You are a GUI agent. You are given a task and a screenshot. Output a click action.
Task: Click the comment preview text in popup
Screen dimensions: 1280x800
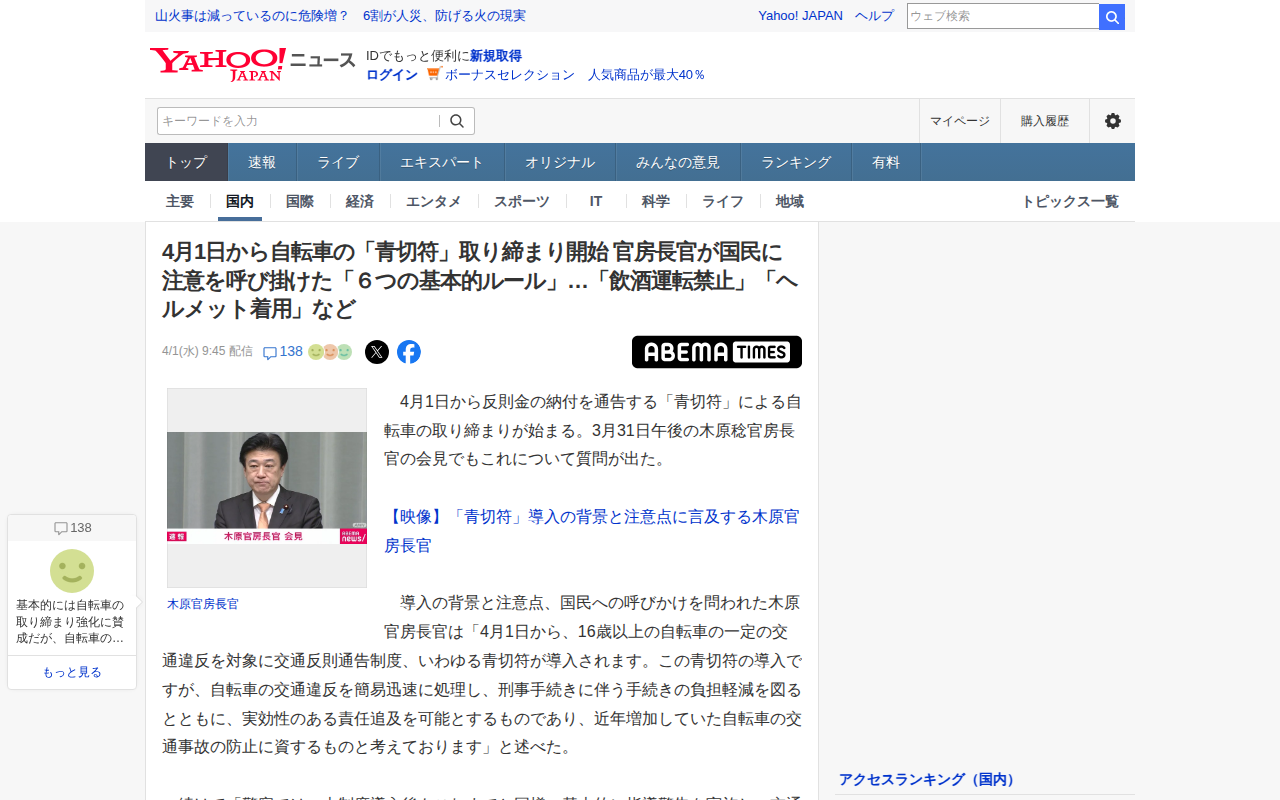click(72, 621)
